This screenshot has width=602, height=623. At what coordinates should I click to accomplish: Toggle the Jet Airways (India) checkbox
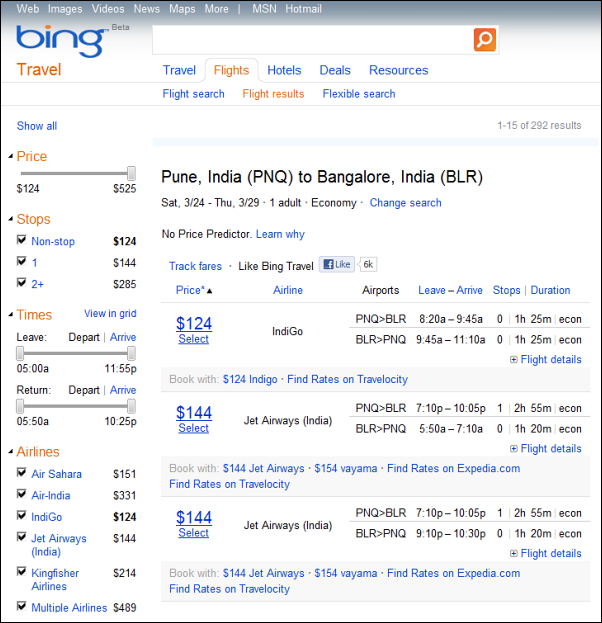point(21,537)
